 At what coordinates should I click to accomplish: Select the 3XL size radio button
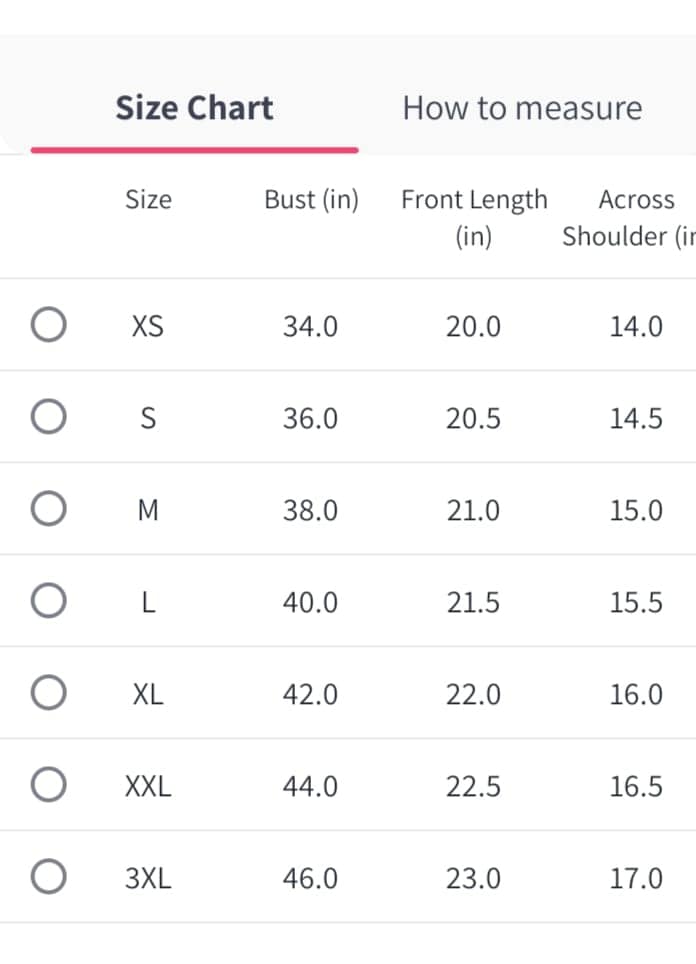coord(49,876)
